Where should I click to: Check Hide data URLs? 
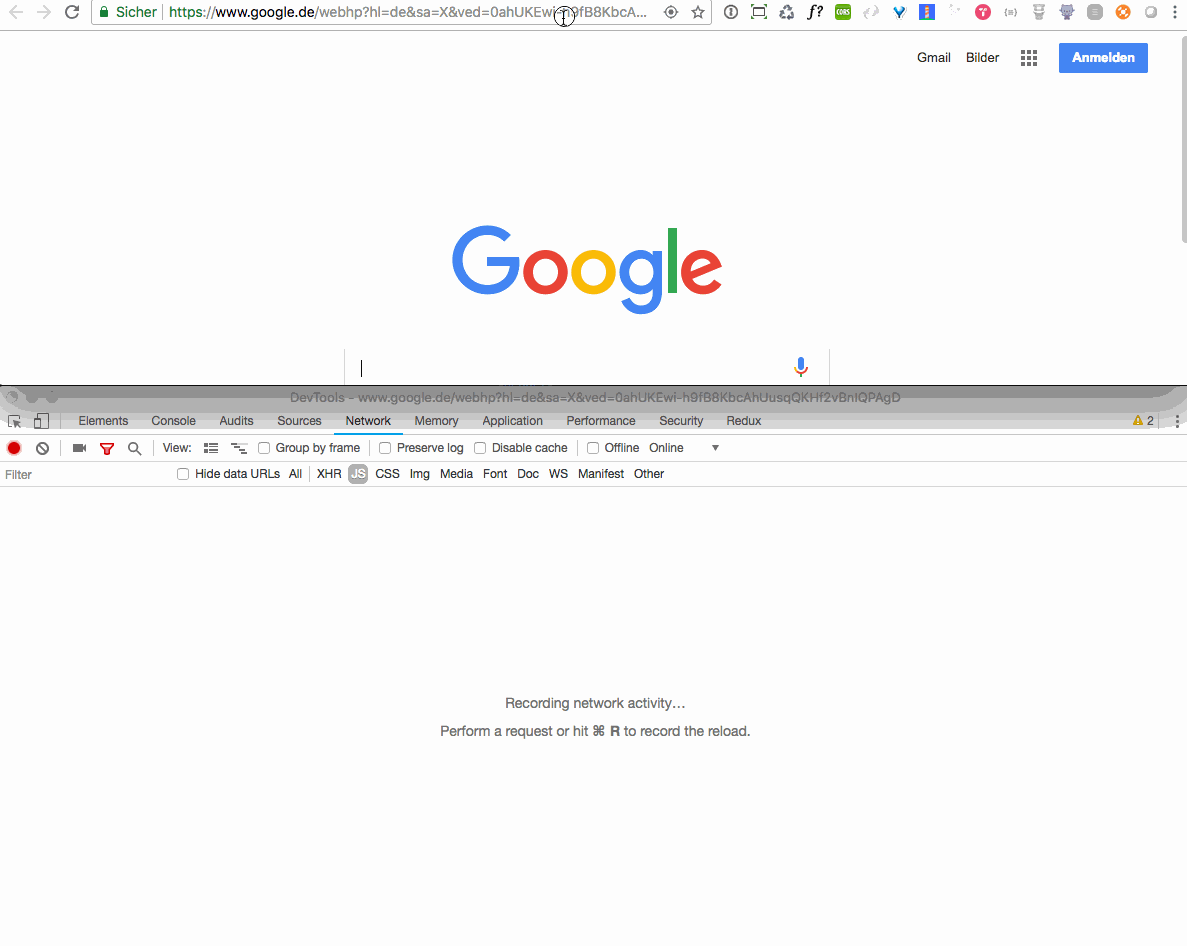[x=182, y=474]
